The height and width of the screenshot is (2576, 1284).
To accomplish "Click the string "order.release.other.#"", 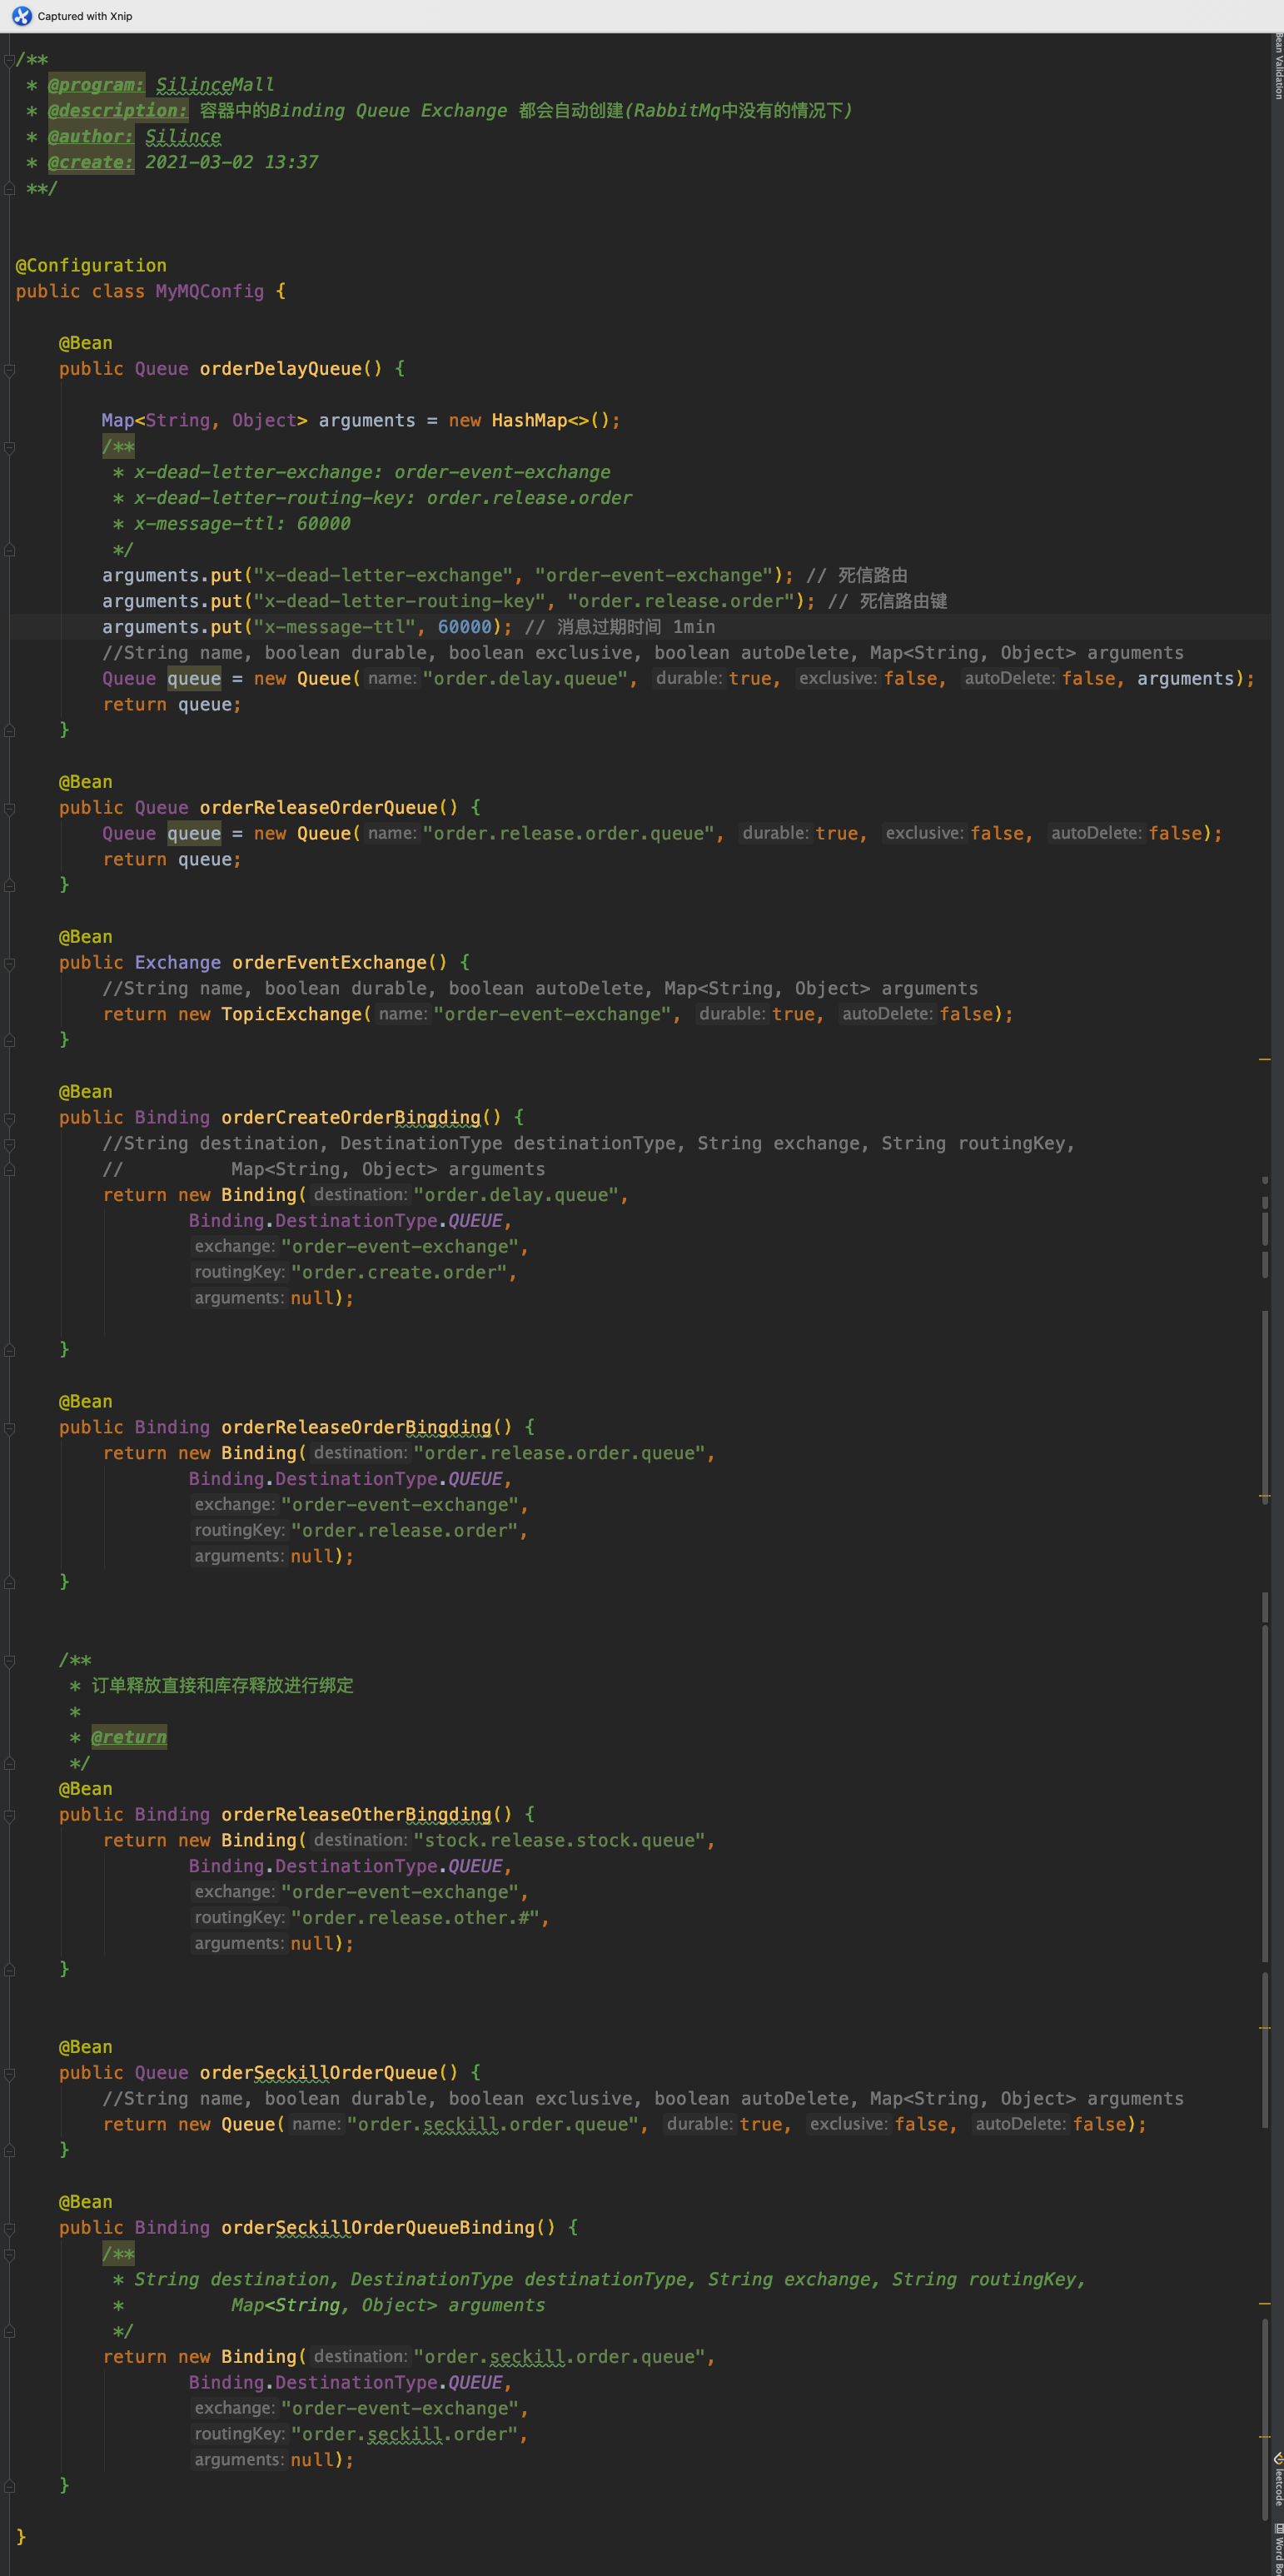I will (x=415, y=1917).
